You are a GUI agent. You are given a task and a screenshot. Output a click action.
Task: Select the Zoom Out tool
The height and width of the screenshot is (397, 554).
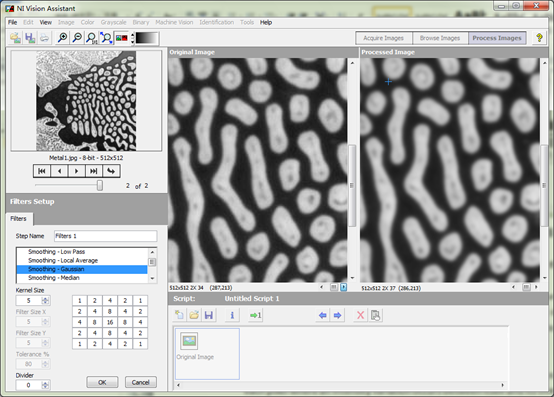pos(77,38)
